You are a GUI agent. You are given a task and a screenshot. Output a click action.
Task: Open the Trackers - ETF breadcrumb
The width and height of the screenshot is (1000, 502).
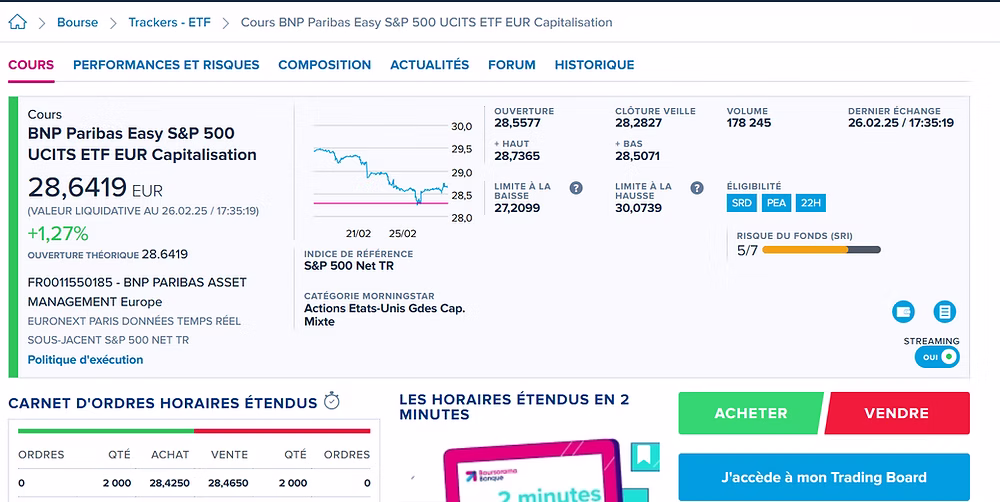[170, 22]
